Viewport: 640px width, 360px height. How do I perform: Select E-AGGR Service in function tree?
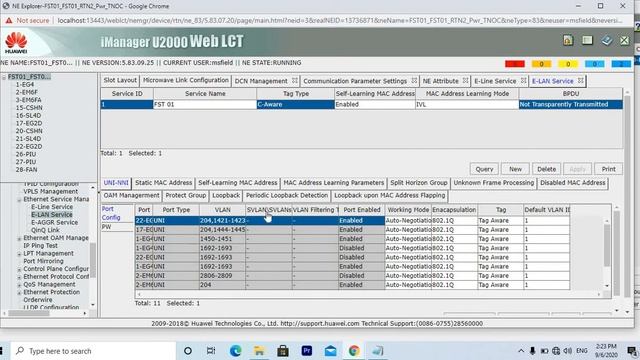(54, 222)
